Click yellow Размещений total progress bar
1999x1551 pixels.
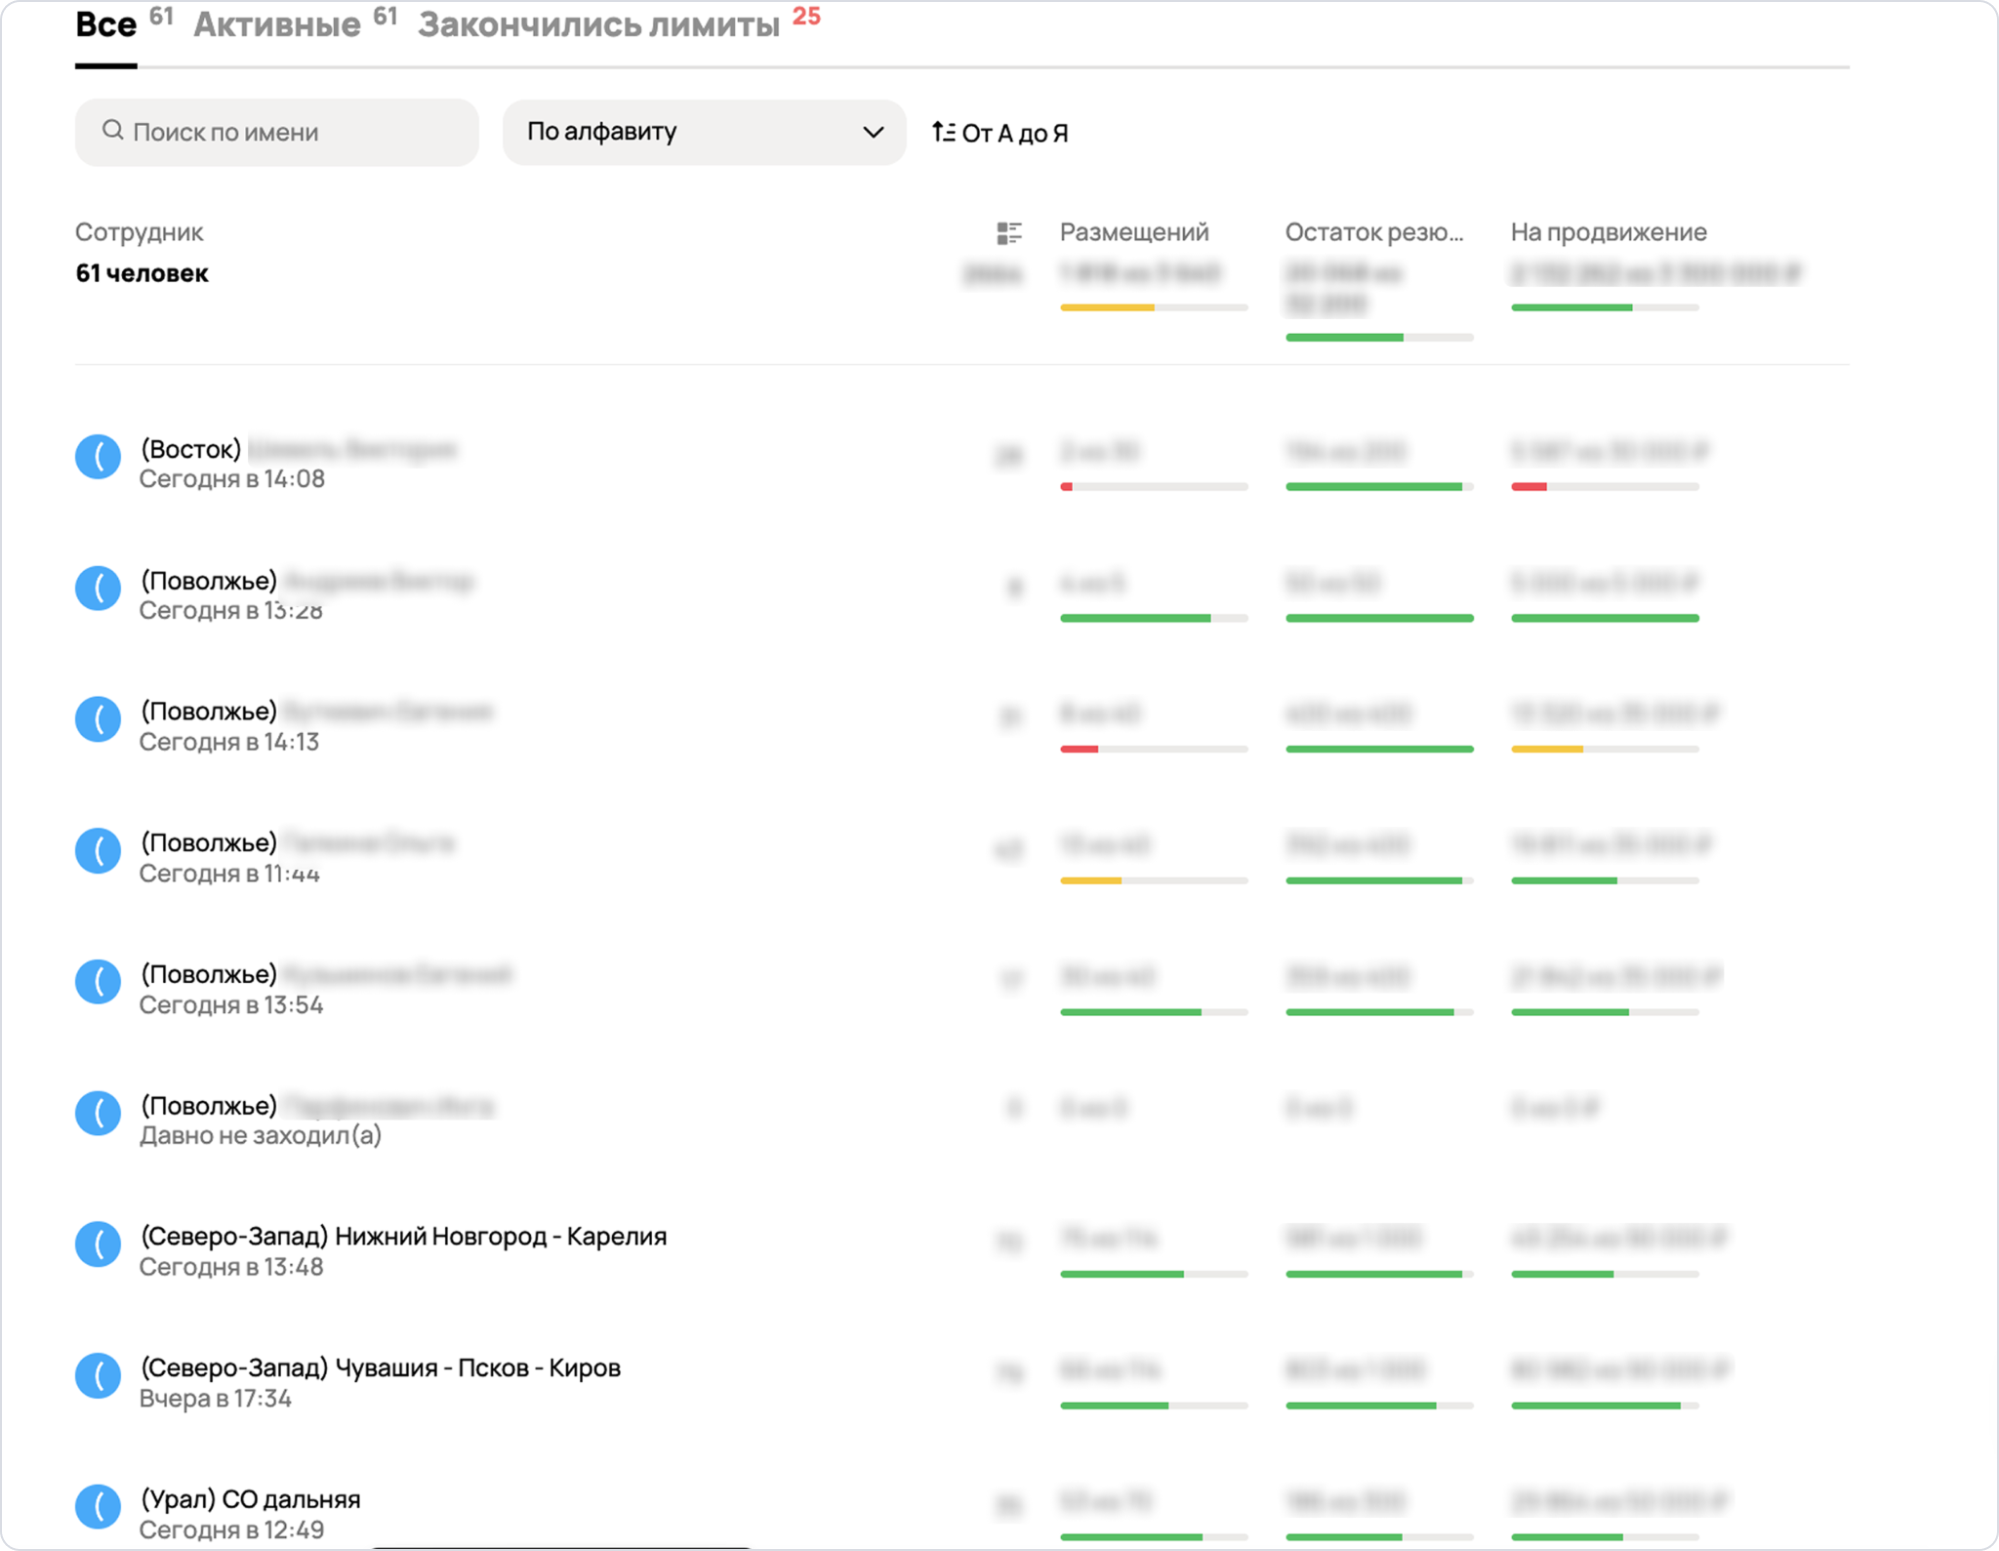click(1107, 308)
